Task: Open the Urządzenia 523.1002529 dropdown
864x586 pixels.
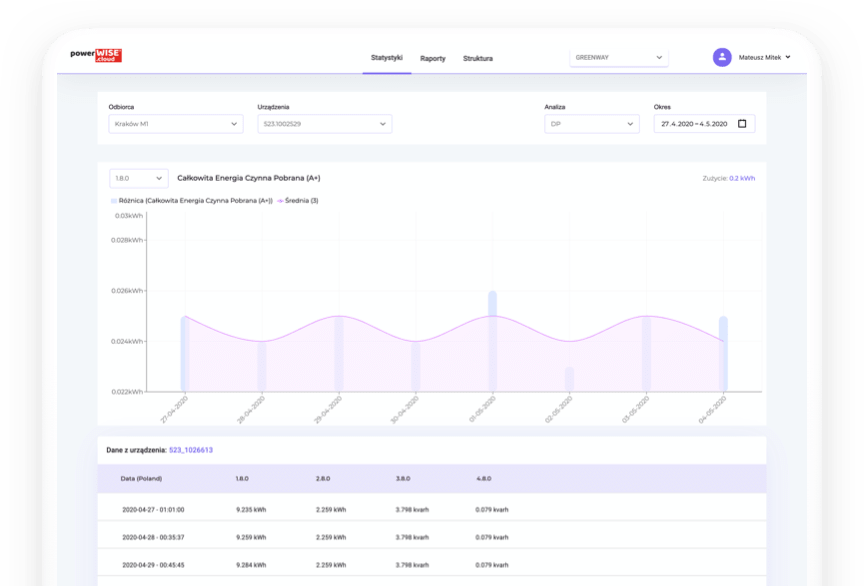Action: (x=325, y=124)
